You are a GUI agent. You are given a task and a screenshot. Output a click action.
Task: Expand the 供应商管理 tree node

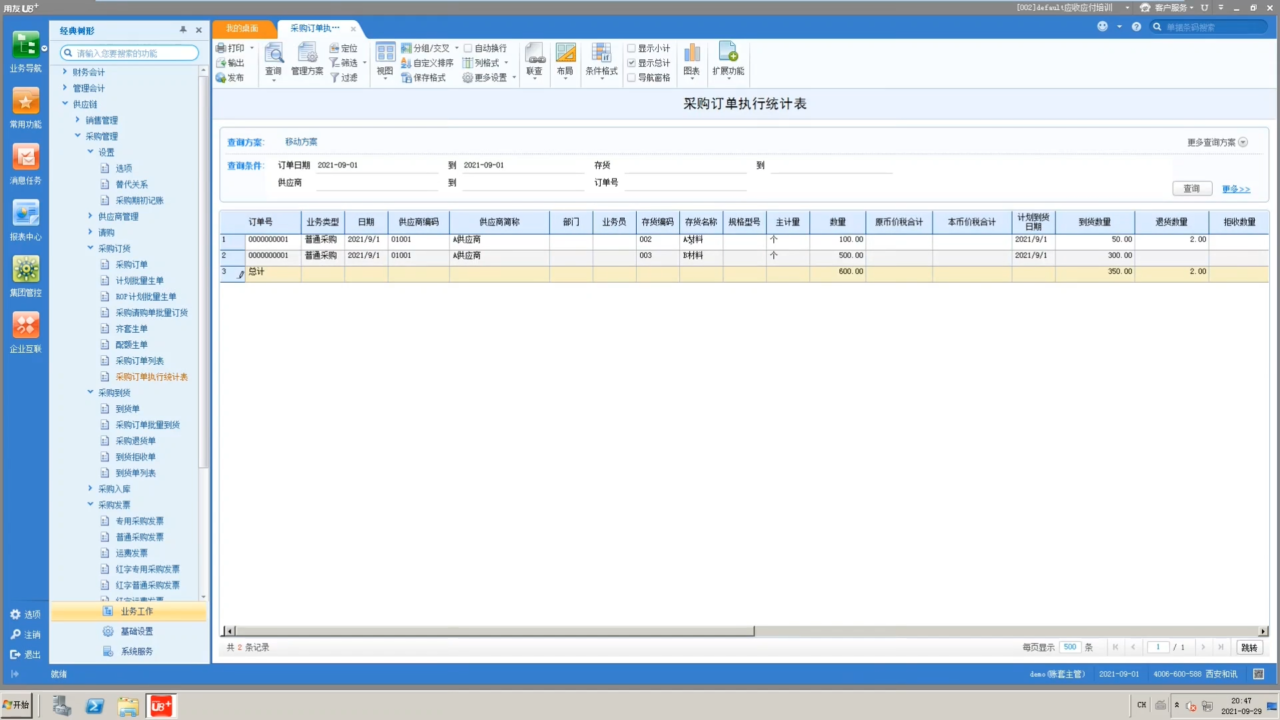point(90,216)
